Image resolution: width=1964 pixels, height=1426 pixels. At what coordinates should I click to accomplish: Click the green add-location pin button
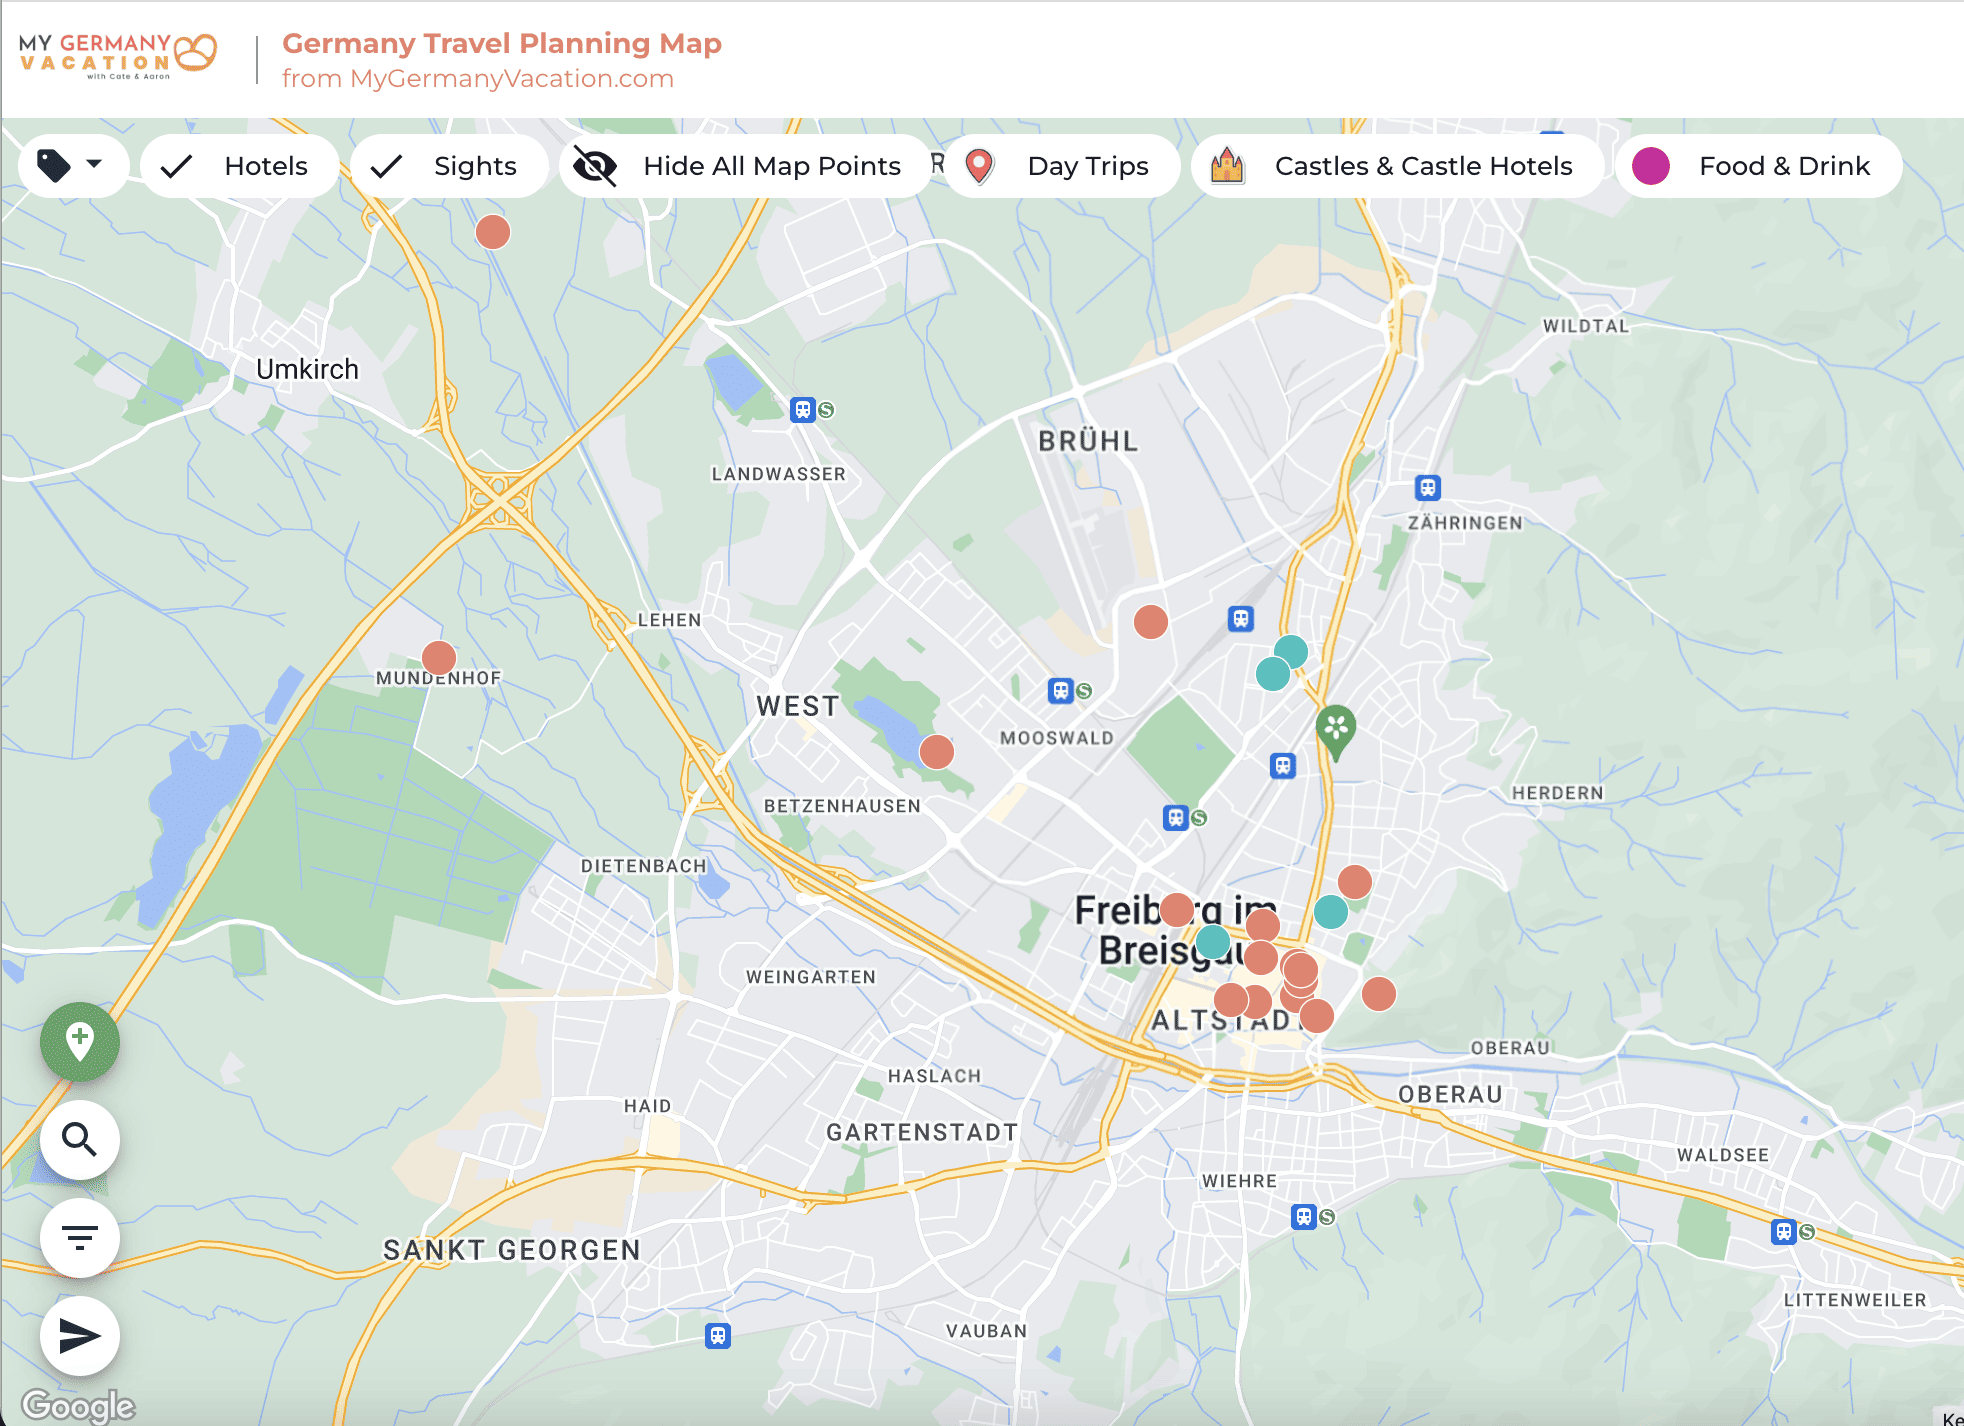[80, 1041]
